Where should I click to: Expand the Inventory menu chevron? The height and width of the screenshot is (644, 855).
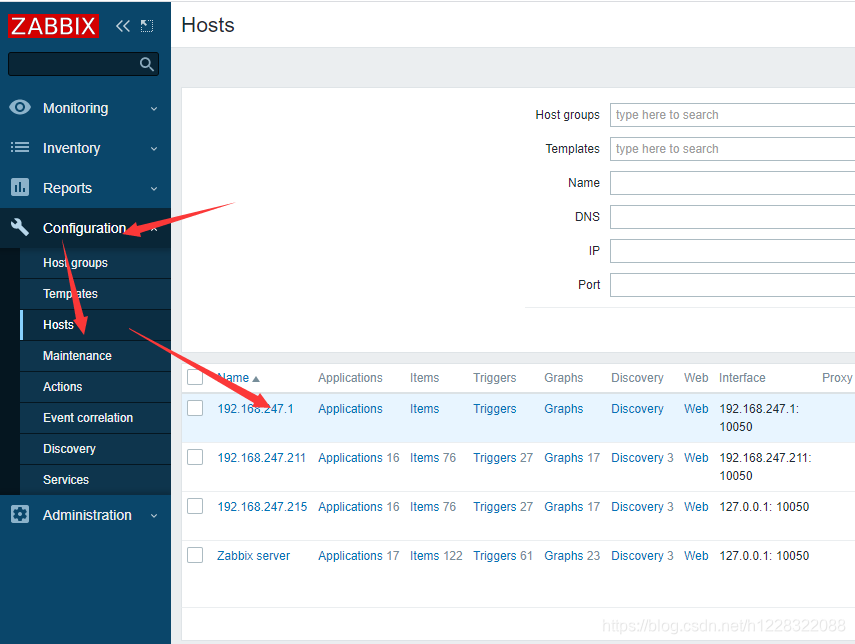pos(154,148)
